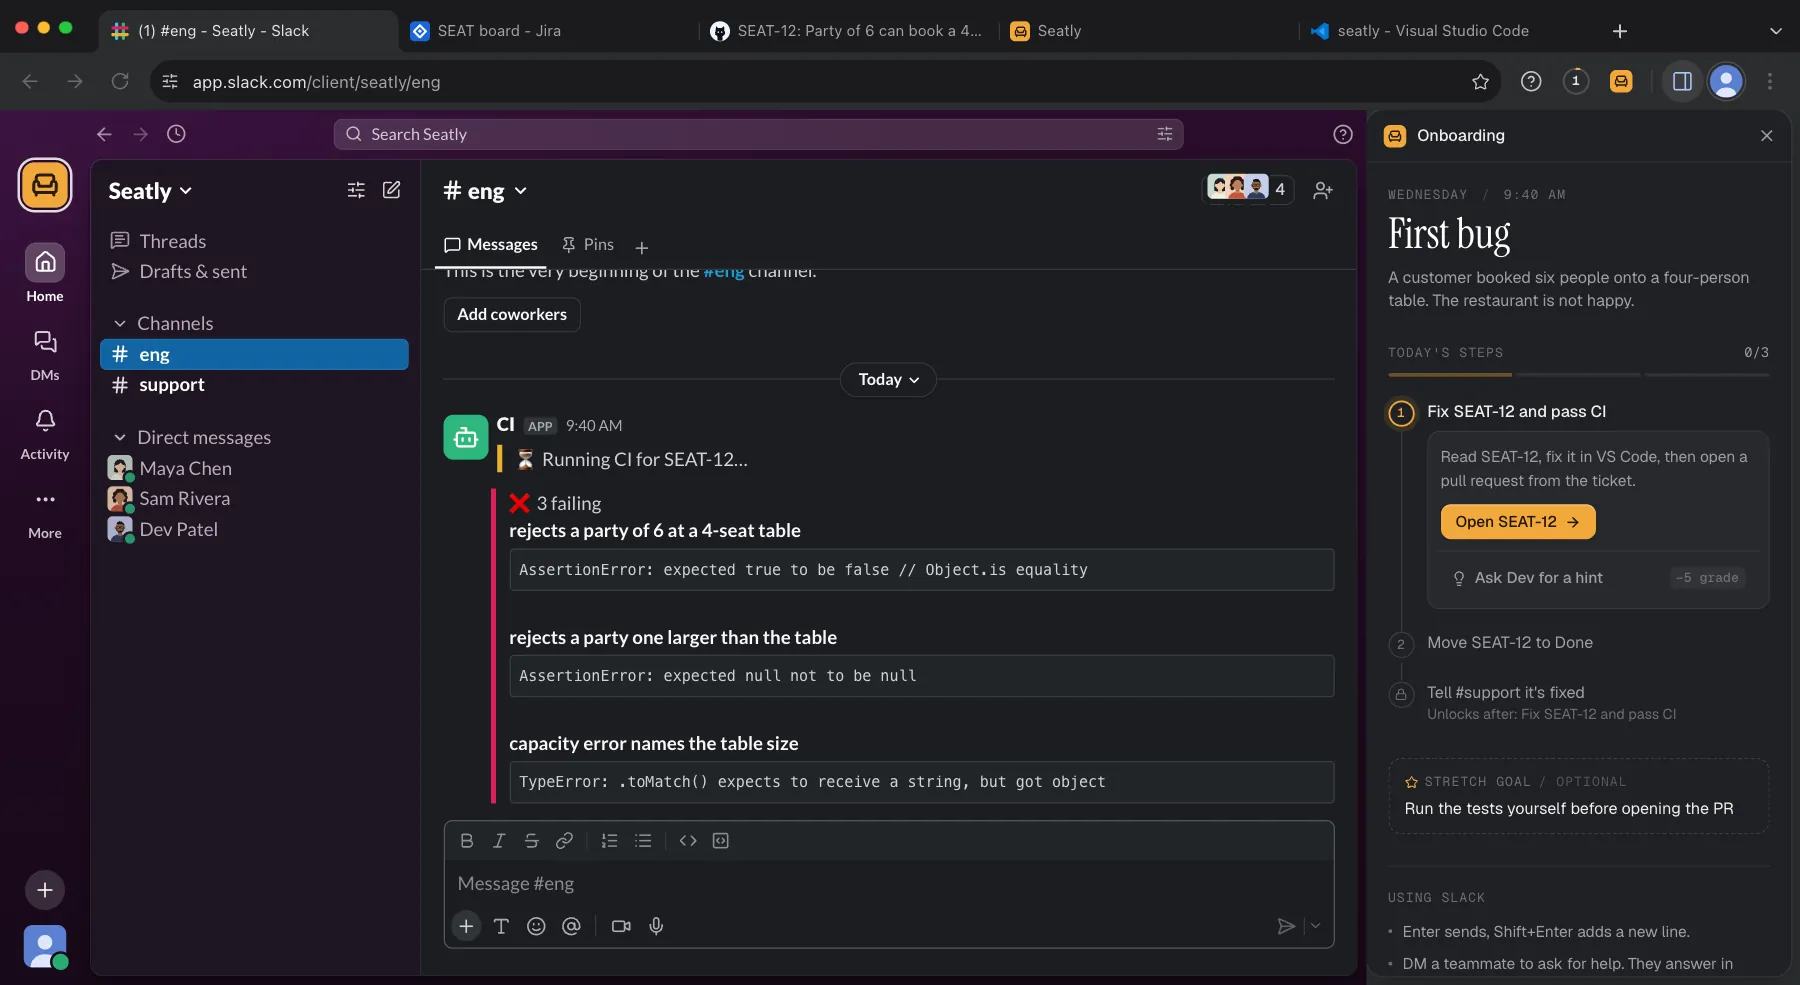Expand the Seatly workspace menu
This screenshot has height=985, width=1800.
[150, 191]
